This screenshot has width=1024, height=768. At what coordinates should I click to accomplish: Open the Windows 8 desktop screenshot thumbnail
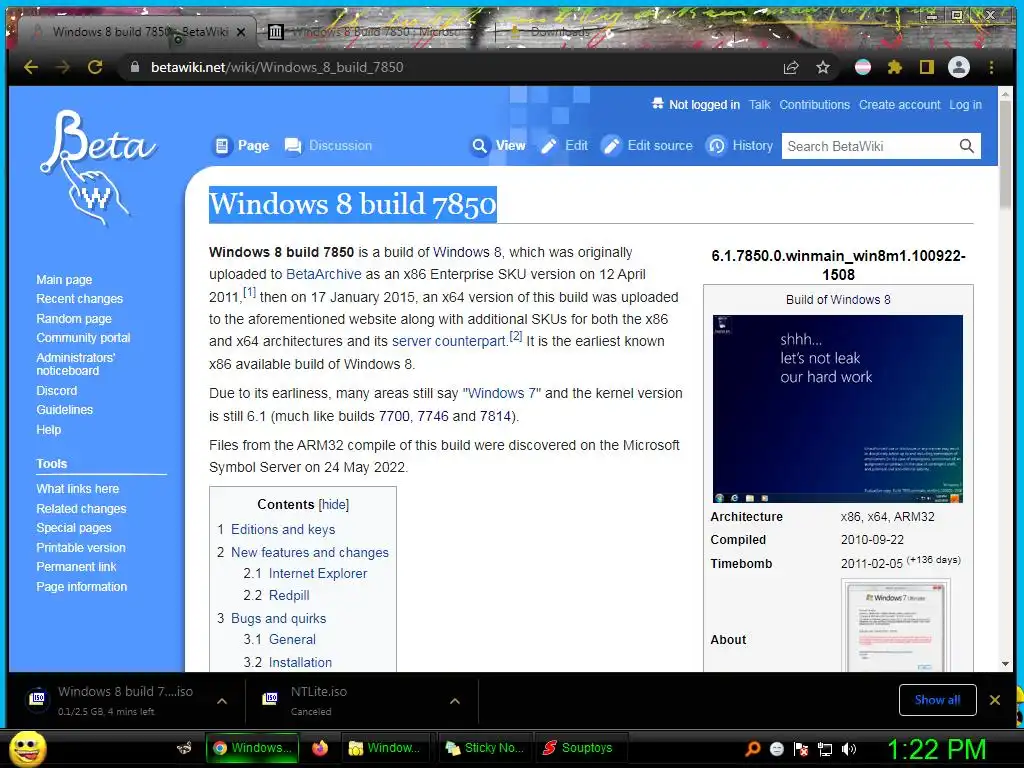[837, 409]
